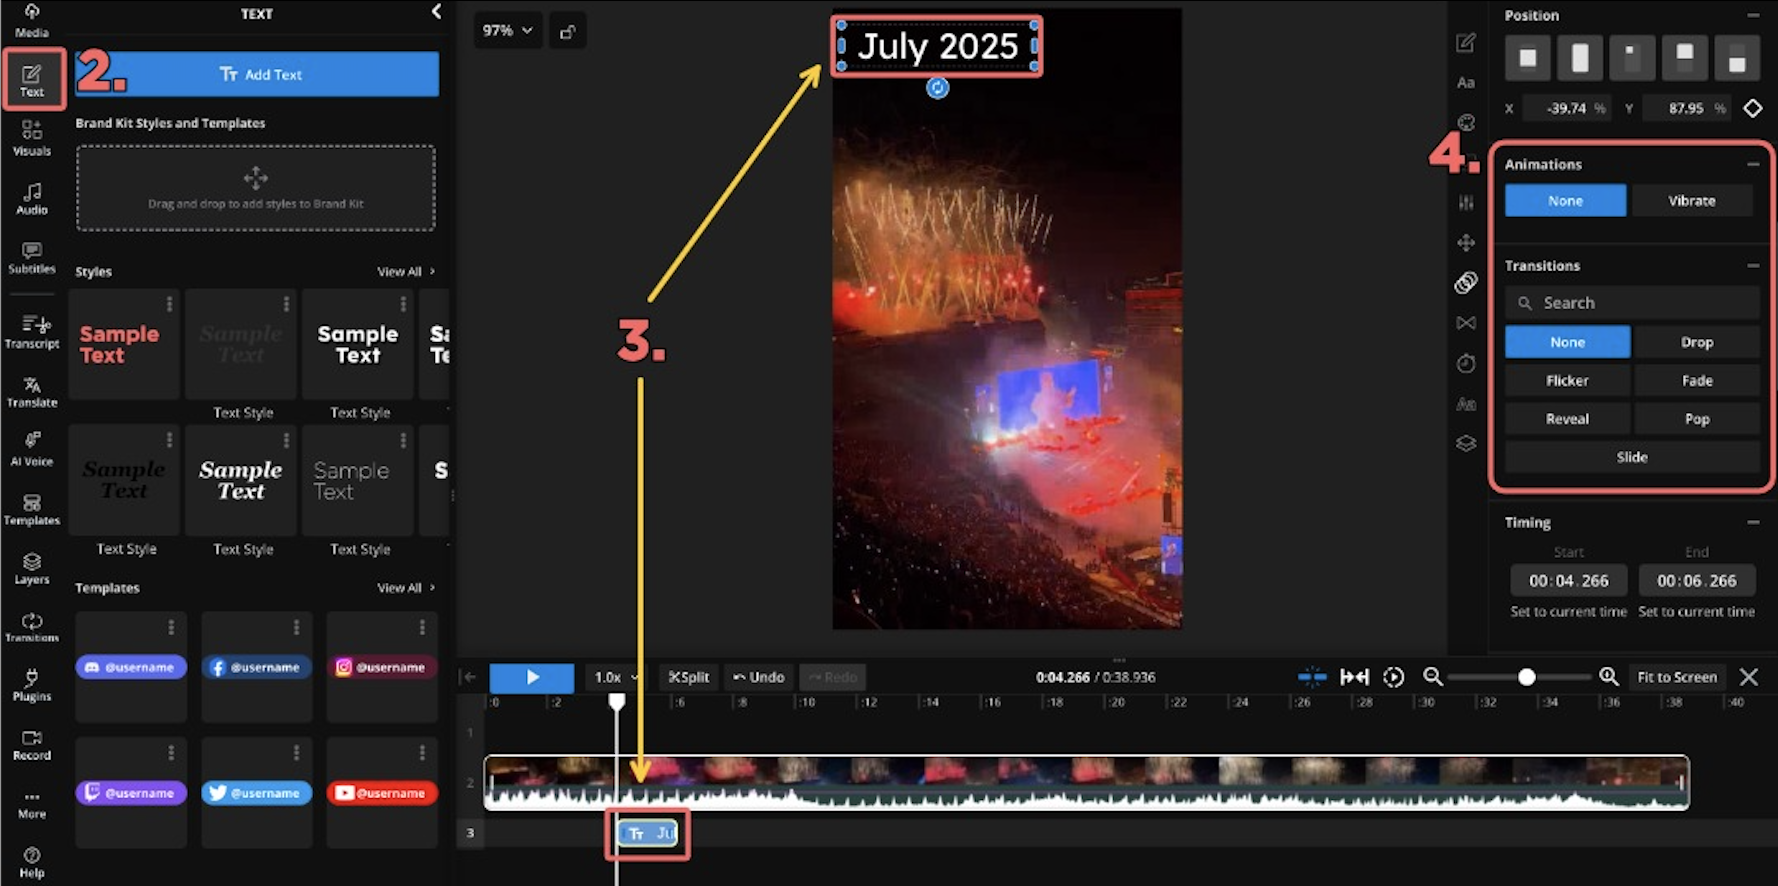Open the Media sidebar tab
1778x886 pixels.
tap(31, 20)
